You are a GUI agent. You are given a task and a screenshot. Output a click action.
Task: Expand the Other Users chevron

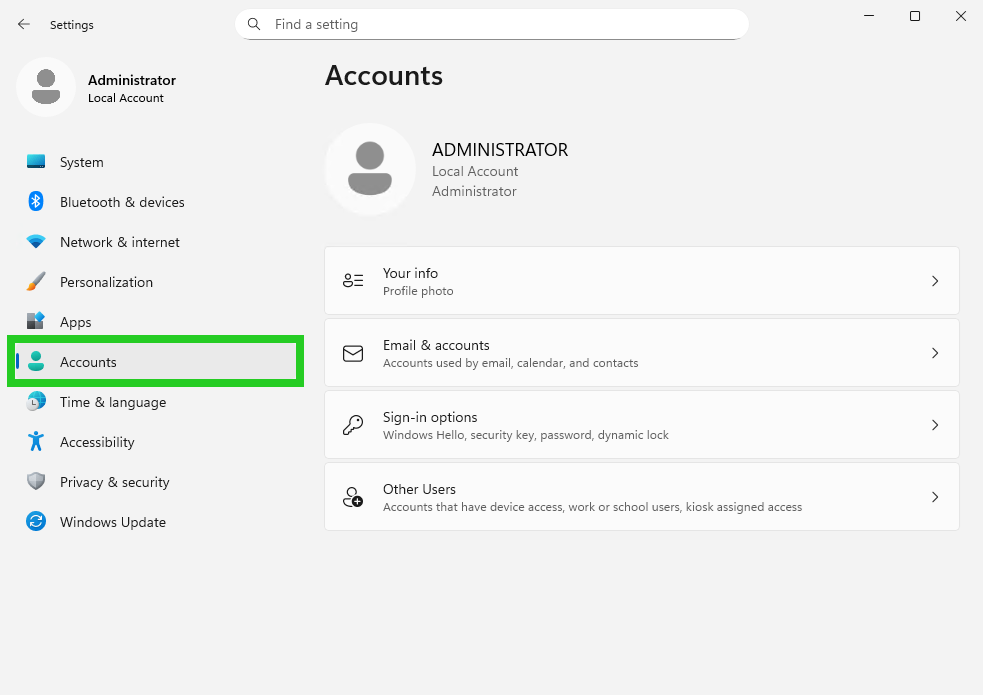tap(935, 496)
